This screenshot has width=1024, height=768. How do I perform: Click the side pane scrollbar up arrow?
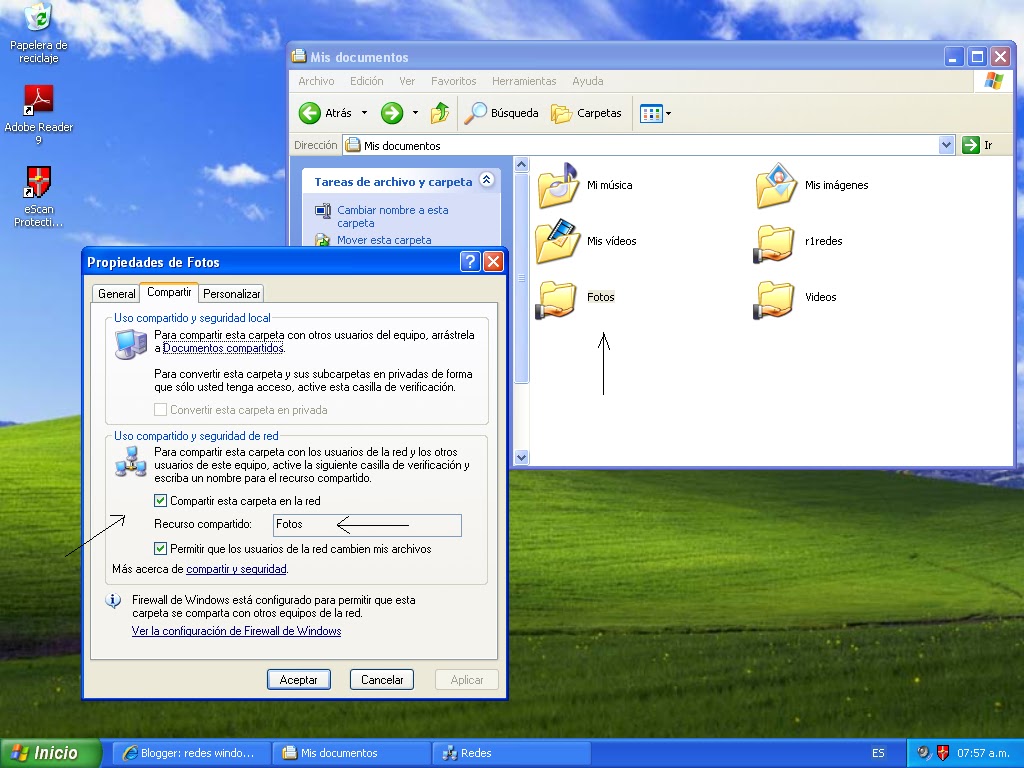pos(521,165)
